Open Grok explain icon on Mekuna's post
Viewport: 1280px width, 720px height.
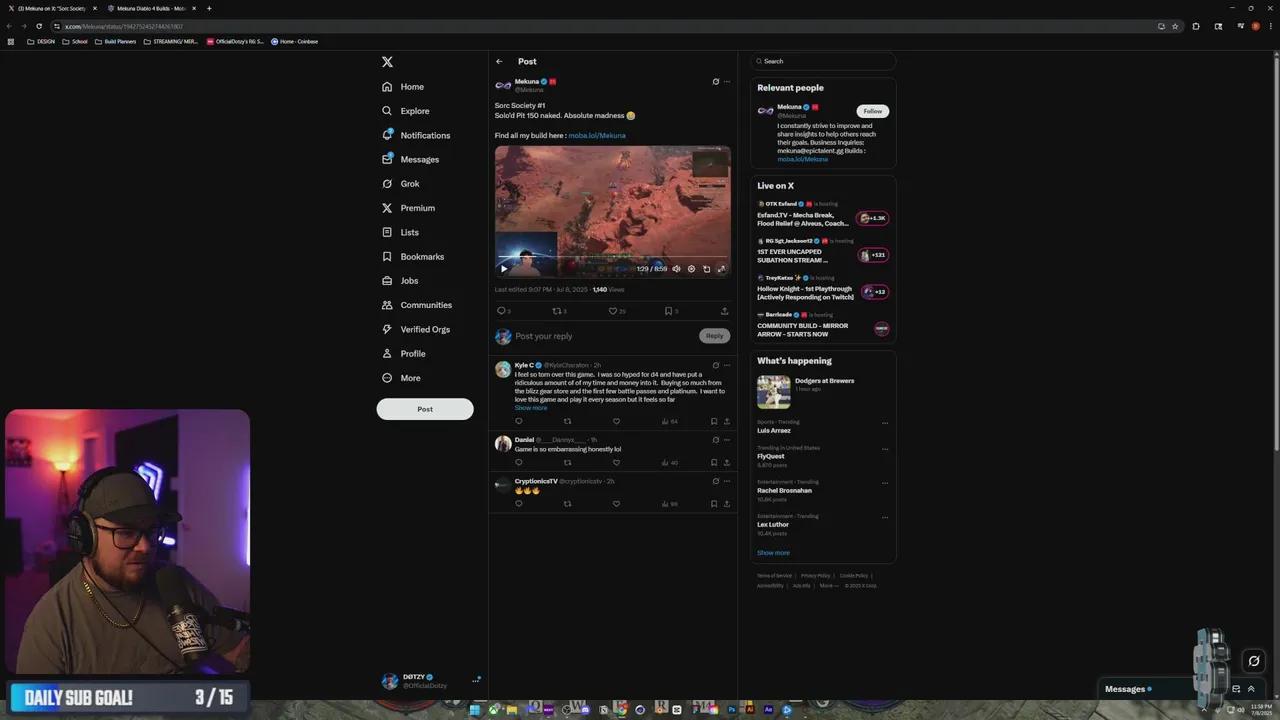pyautogui.click(x=715, y=82)
